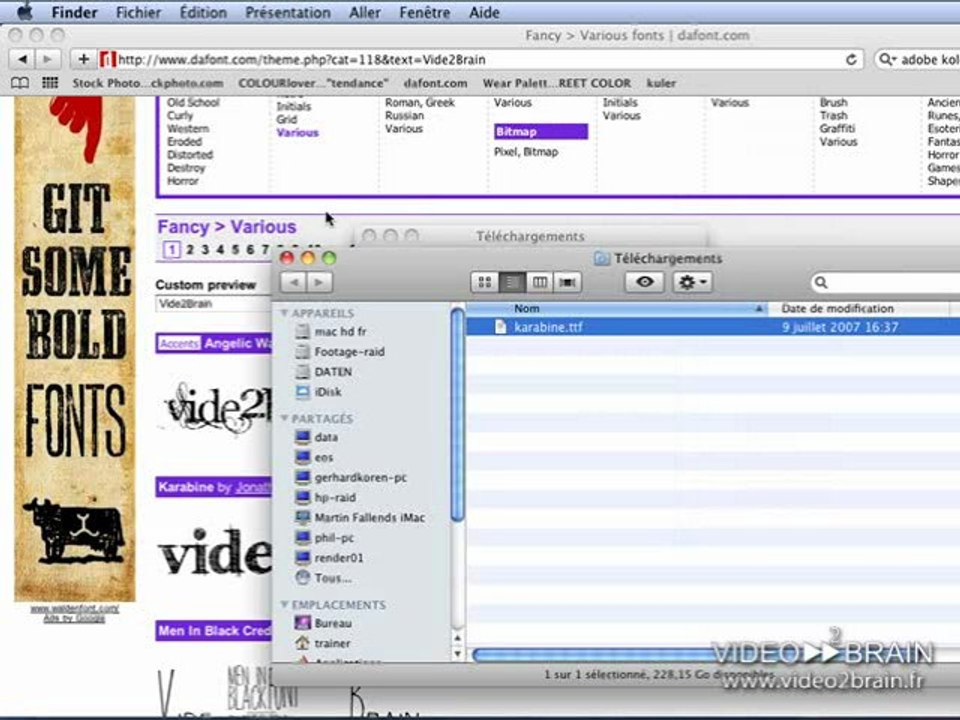Screen dimensions: 960x720
Task: Open trainer home folder
Action: (332, 643)
